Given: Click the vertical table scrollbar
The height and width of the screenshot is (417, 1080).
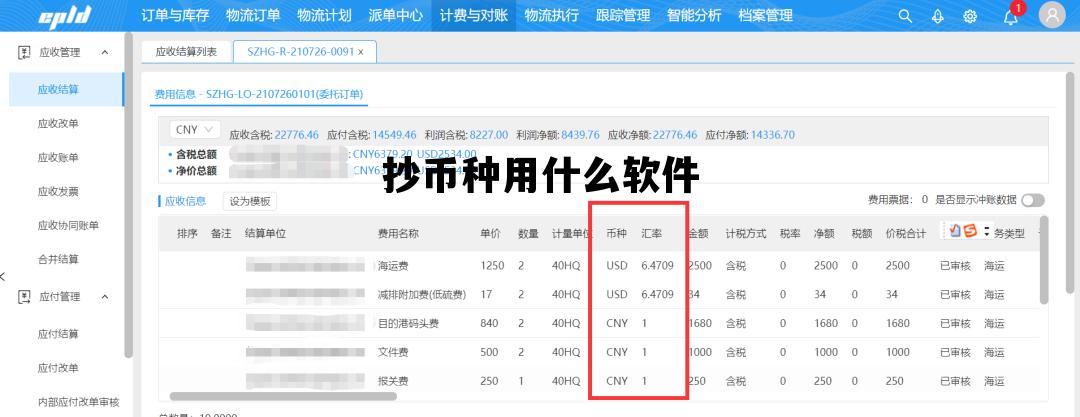Looking at the screenshot, I should (1043, 259).
